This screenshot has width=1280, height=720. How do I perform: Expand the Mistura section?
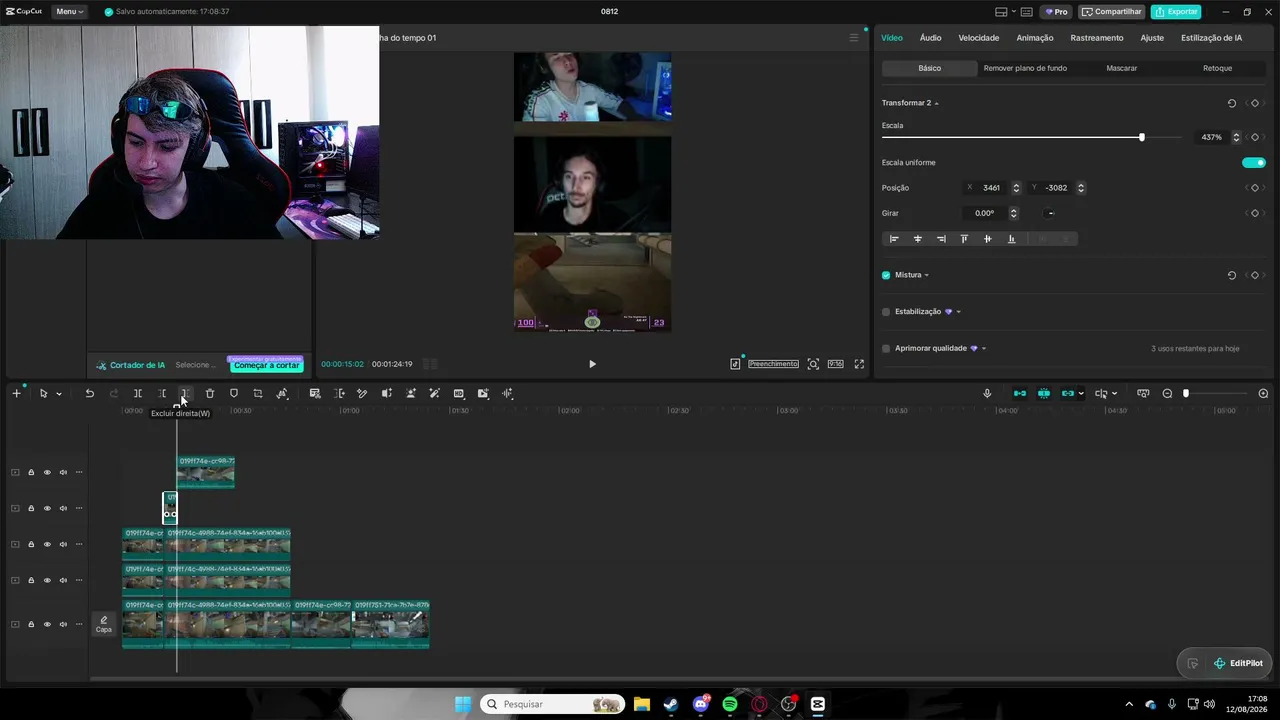click(x=927, y=275)
